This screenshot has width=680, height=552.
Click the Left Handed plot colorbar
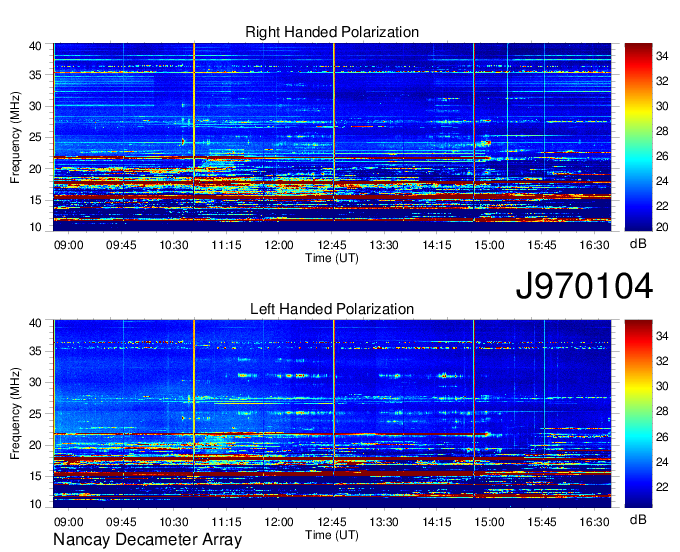point(638,414)
